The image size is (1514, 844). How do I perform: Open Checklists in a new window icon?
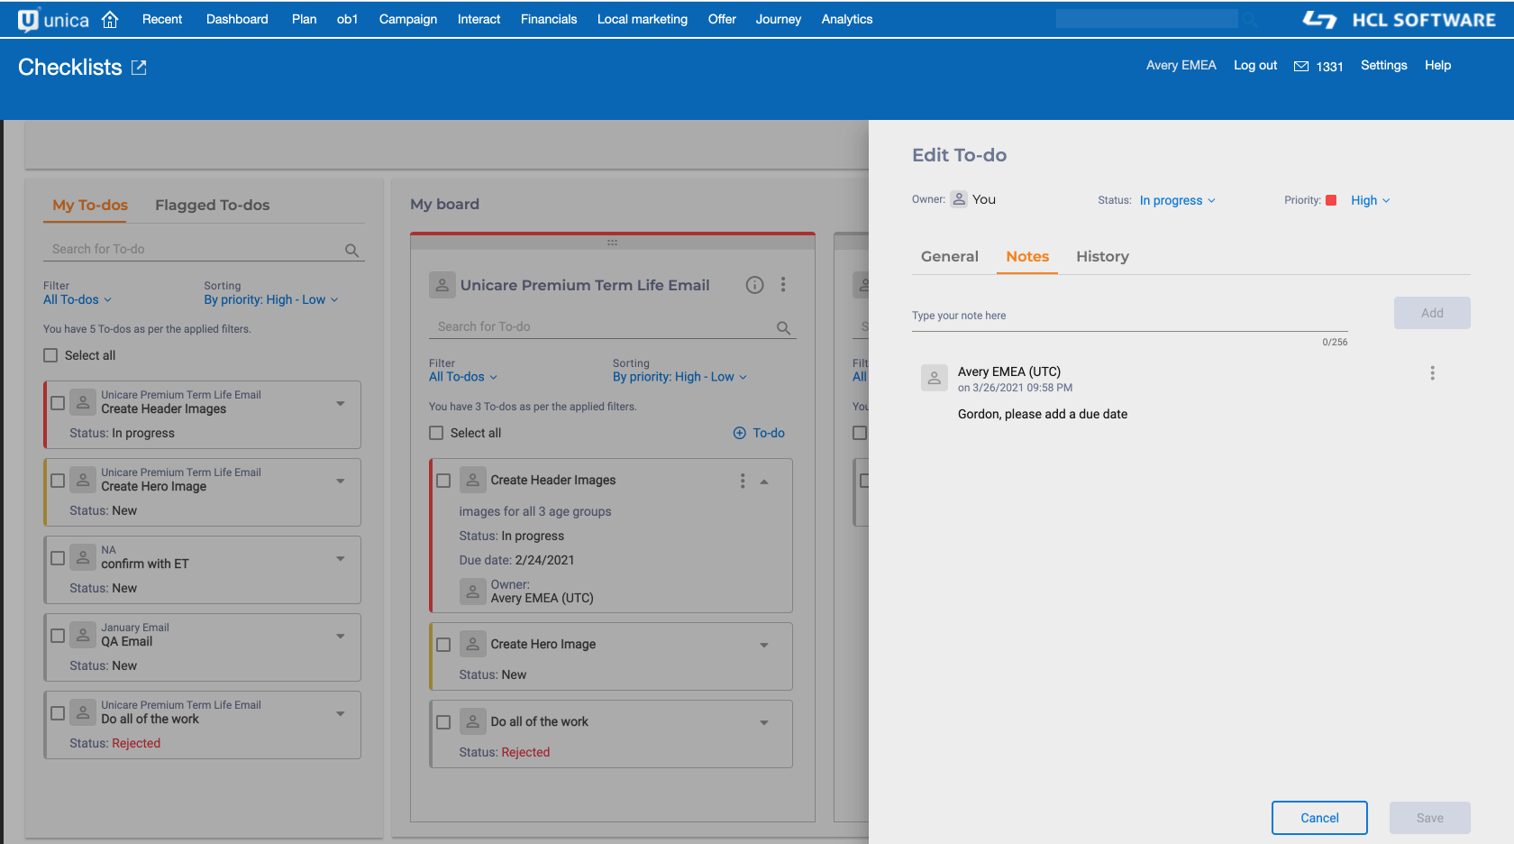[x=139, y=67]
